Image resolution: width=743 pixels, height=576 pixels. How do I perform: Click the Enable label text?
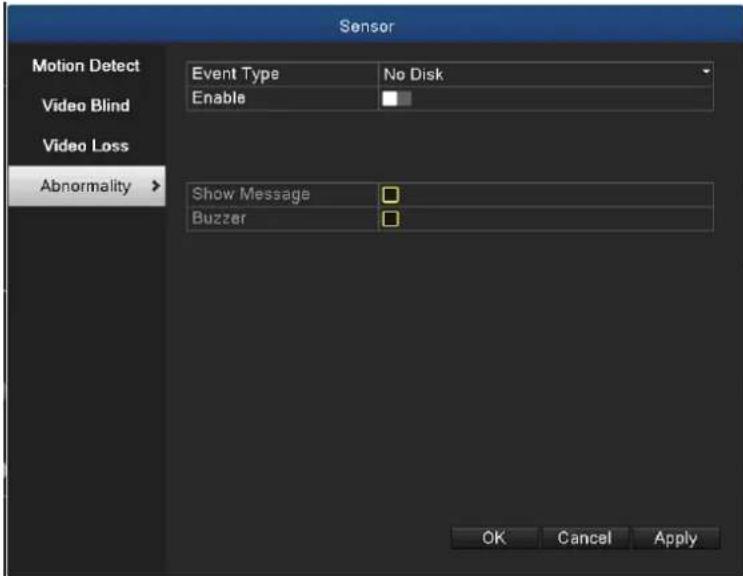[218, 98]
